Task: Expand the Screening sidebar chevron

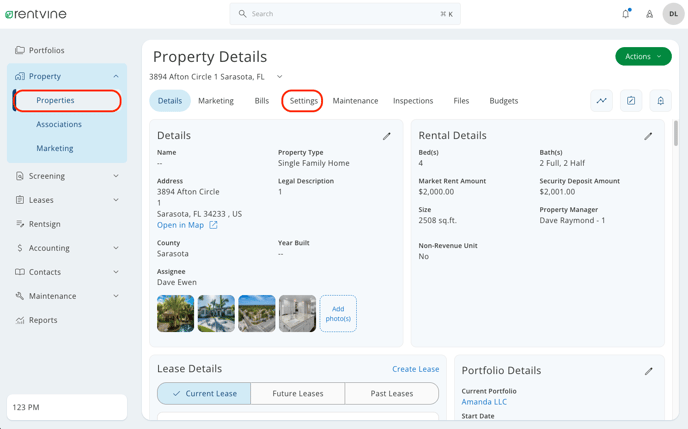Action: coord(116,176)
